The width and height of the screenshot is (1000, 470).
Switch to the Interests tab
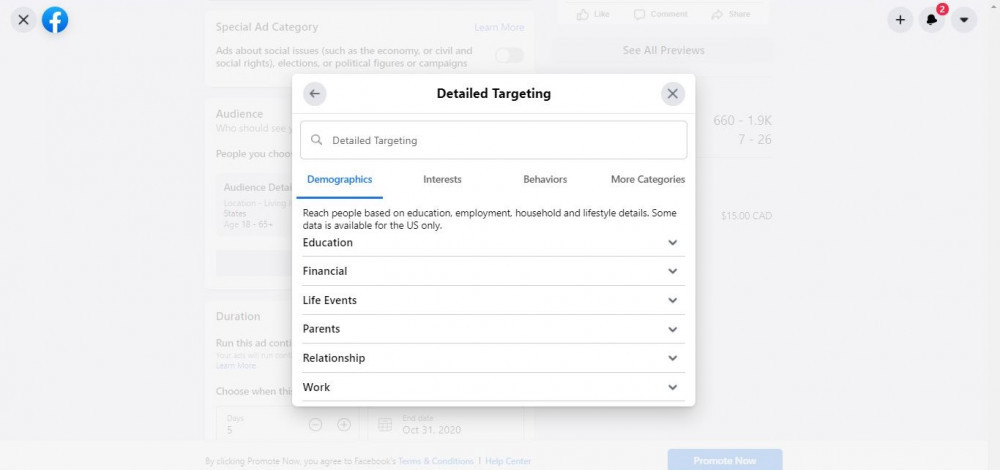coord(442,180)
